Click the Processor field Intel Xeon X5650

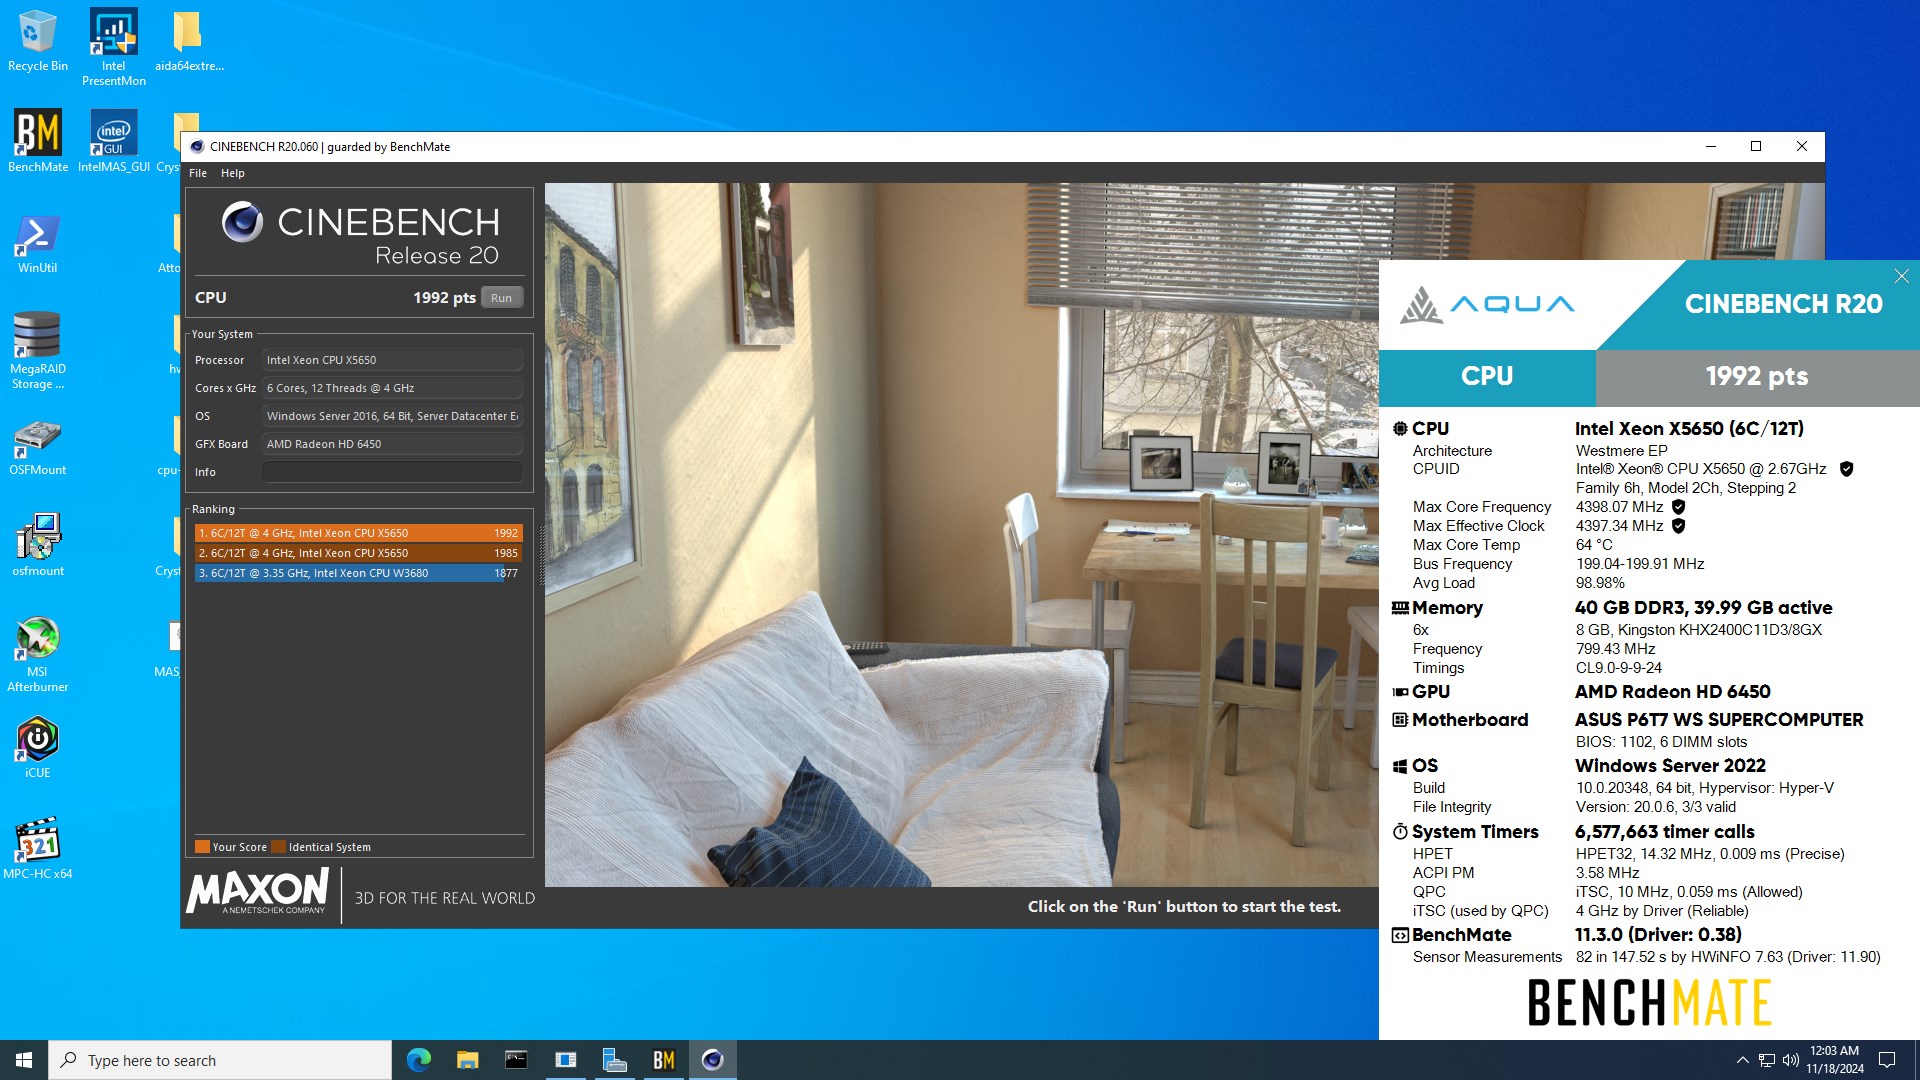(392, 360)
